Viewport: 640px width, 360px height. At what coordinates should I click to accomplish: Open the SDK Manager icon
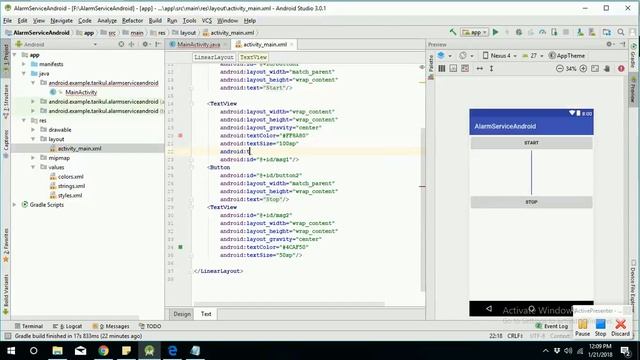click(x=592, y=32)
